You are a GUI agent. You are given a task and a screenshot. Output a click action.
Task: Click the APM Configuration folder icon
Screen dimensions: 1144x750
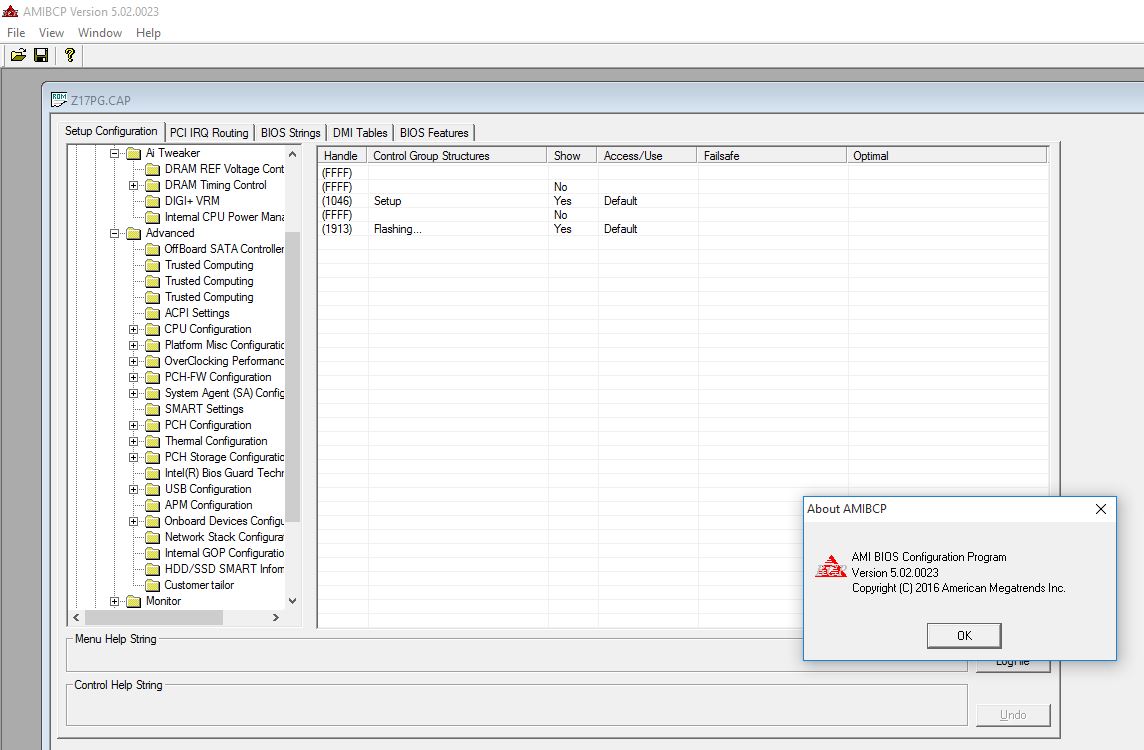coord(152,506)
